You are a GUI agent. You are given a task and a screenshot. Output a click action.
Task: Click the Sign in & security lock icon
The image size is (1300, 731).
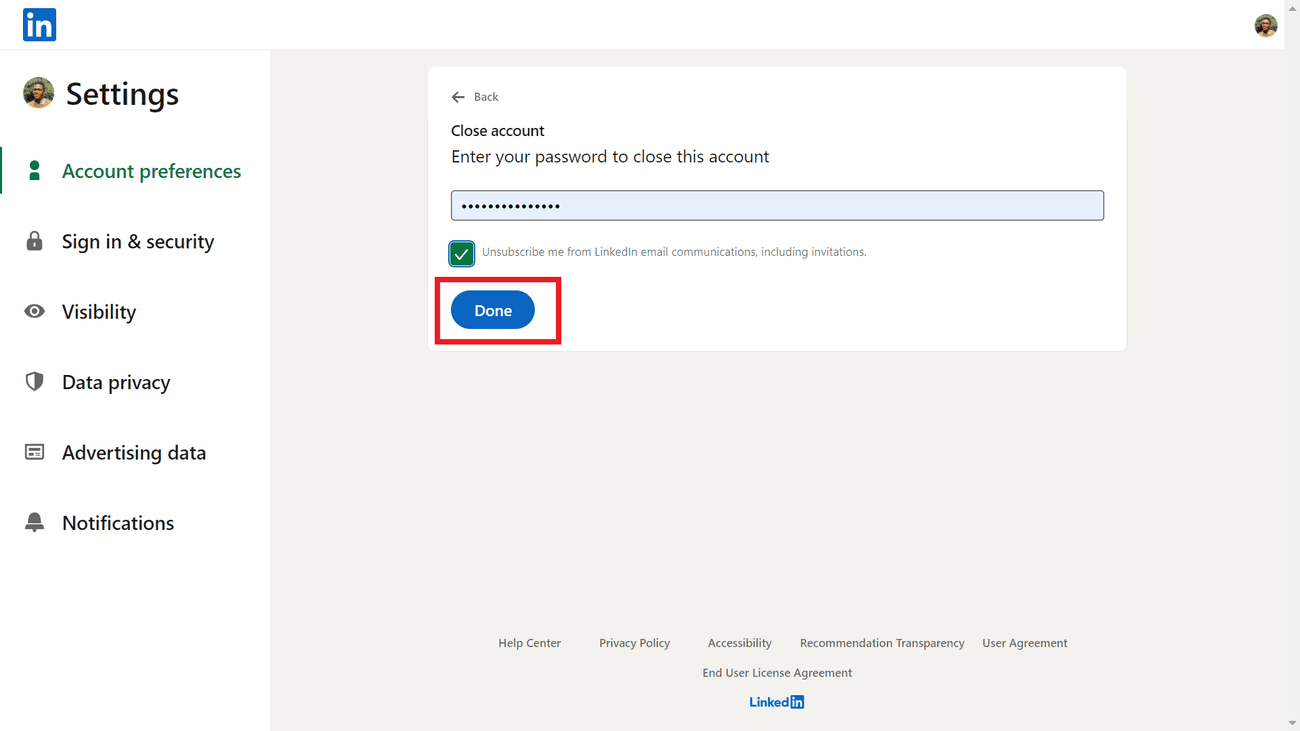pos(35,241)
